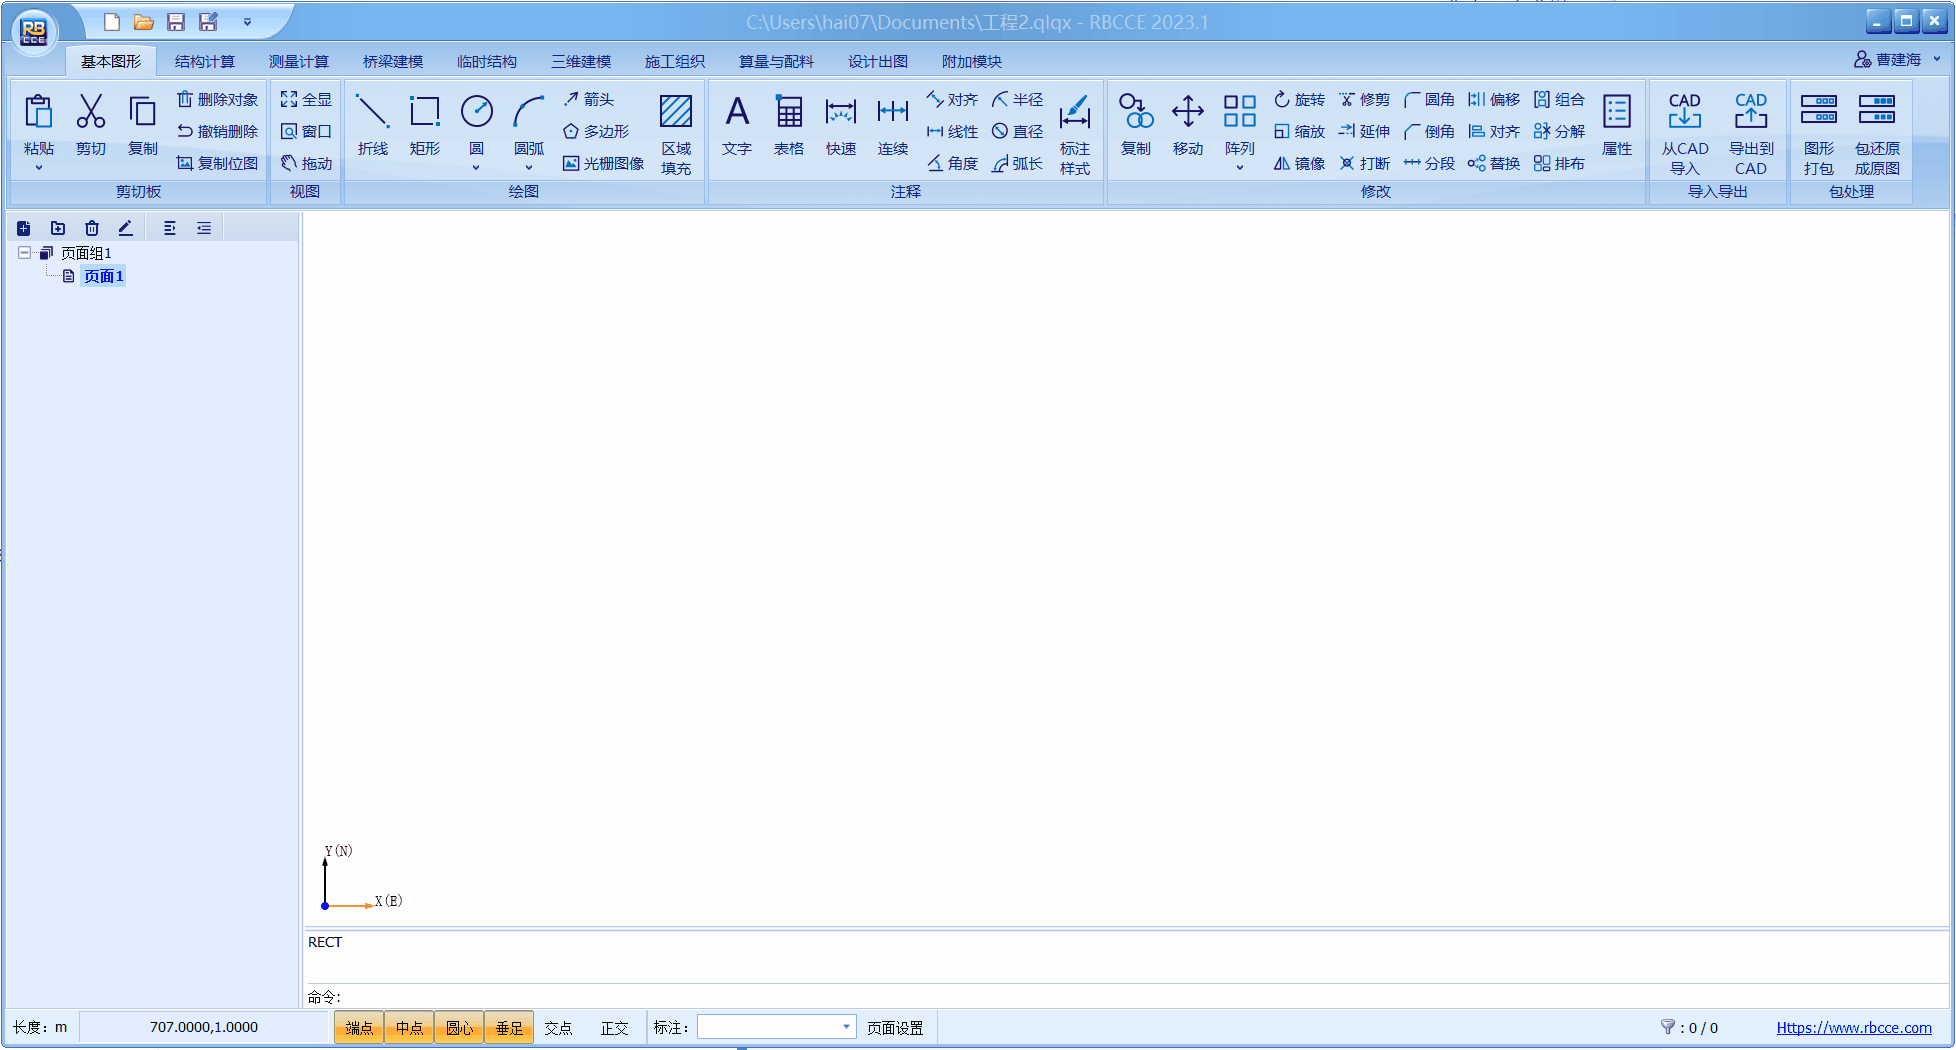Open the 桥梁建模 ribbon tab

[392, 61]
